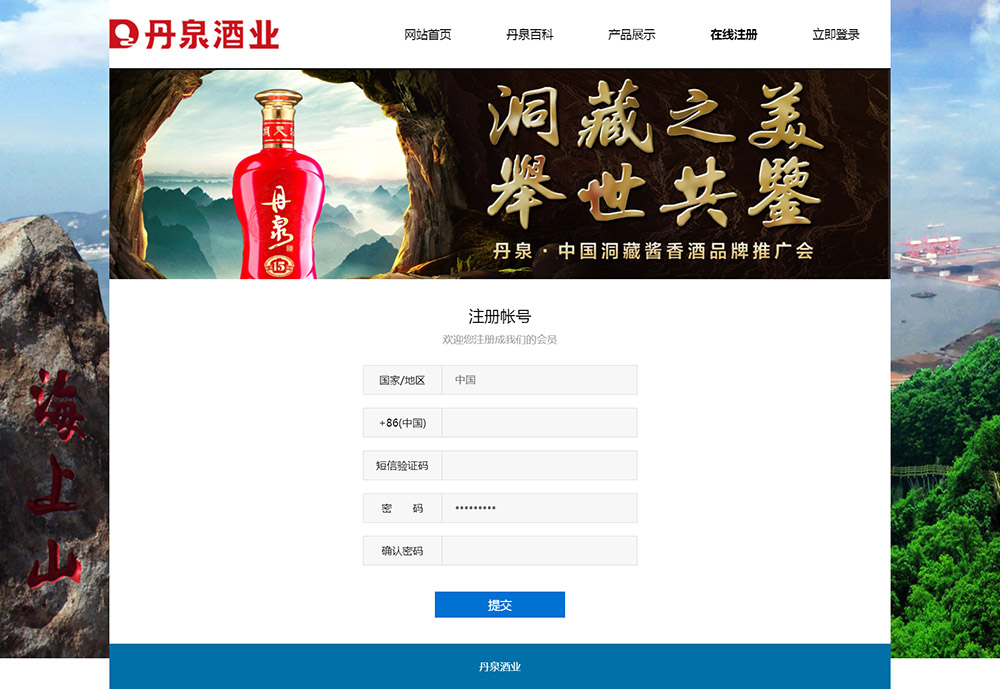Select the 在线注册 nav item

pyautogui.click(x=733, y=34)
